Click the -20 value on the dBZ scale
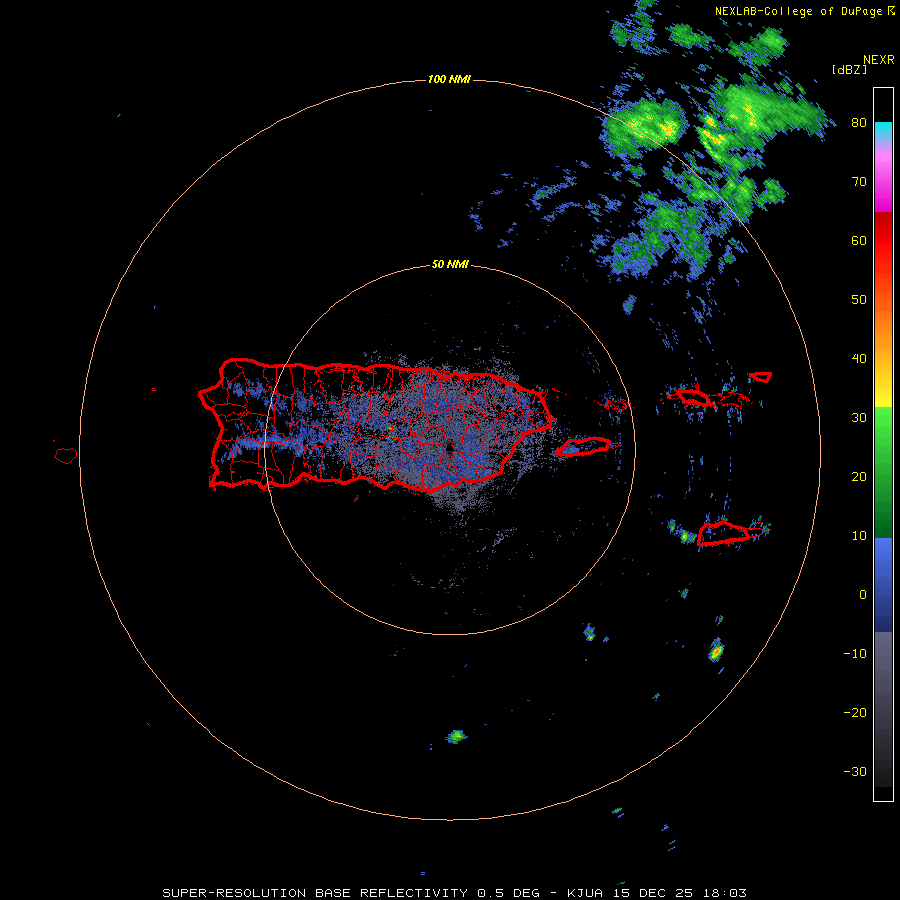 coord(855,712)
